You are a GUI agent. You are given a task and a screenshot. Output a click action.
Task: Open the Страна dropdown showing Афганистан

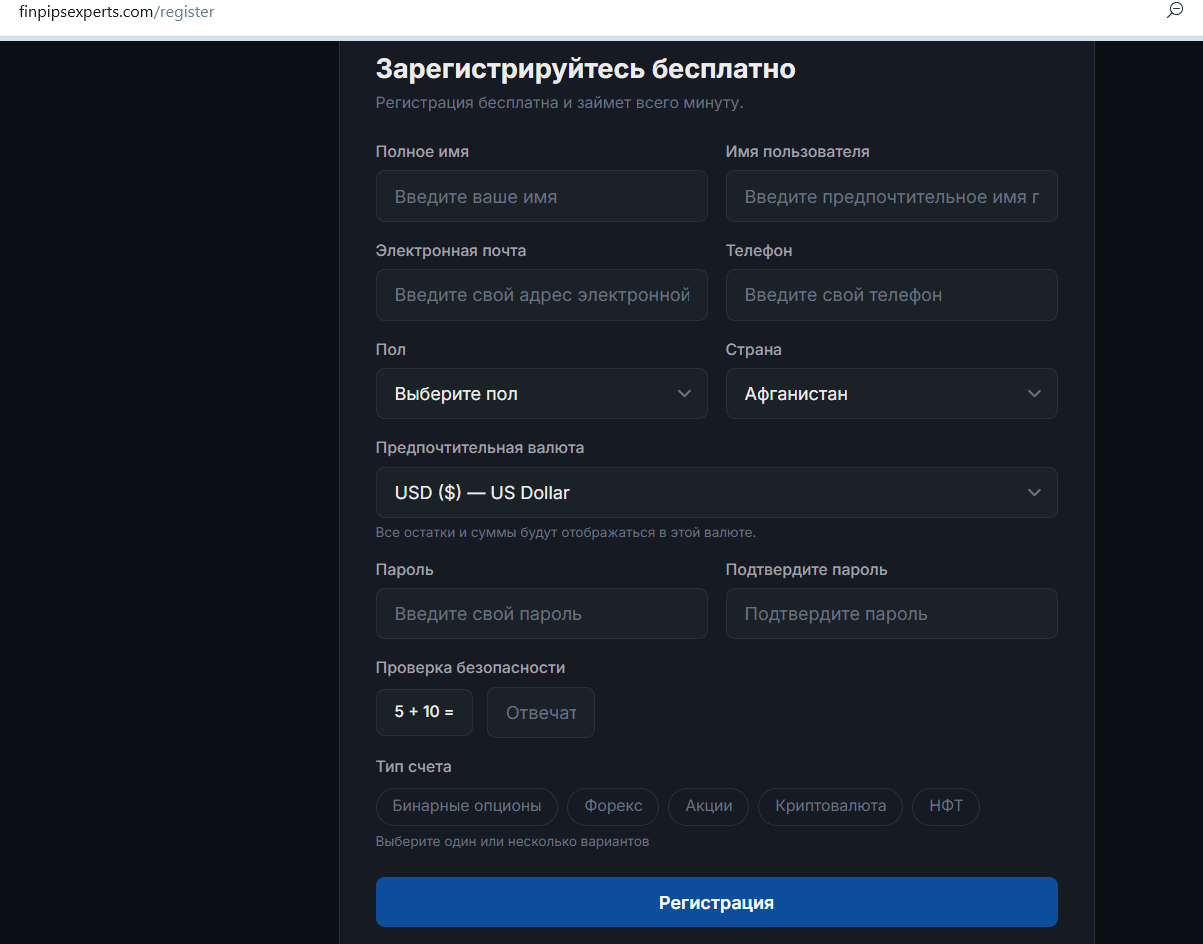891,393
